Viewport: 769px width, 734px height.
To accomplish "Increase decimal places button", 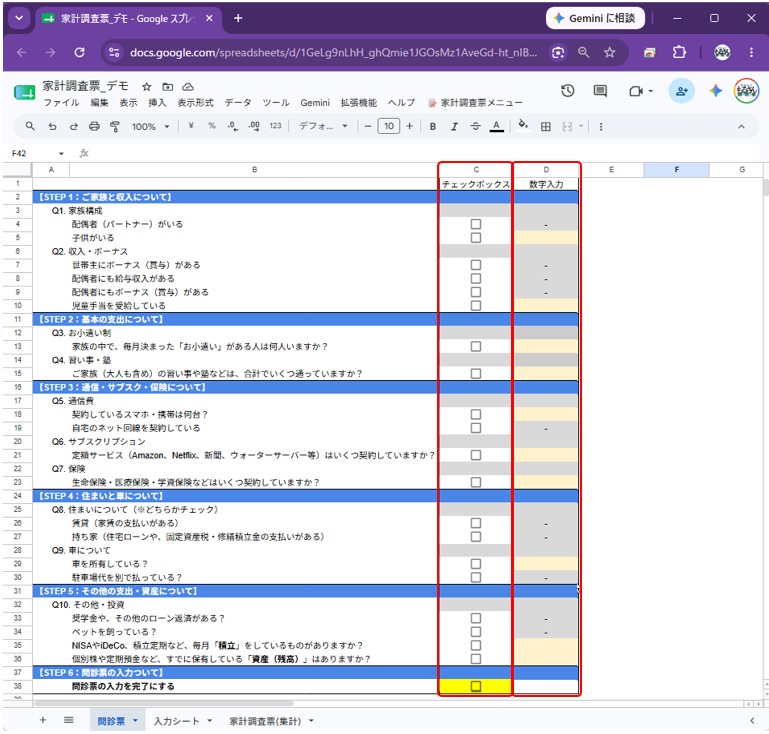I will (x=254, y=127).
